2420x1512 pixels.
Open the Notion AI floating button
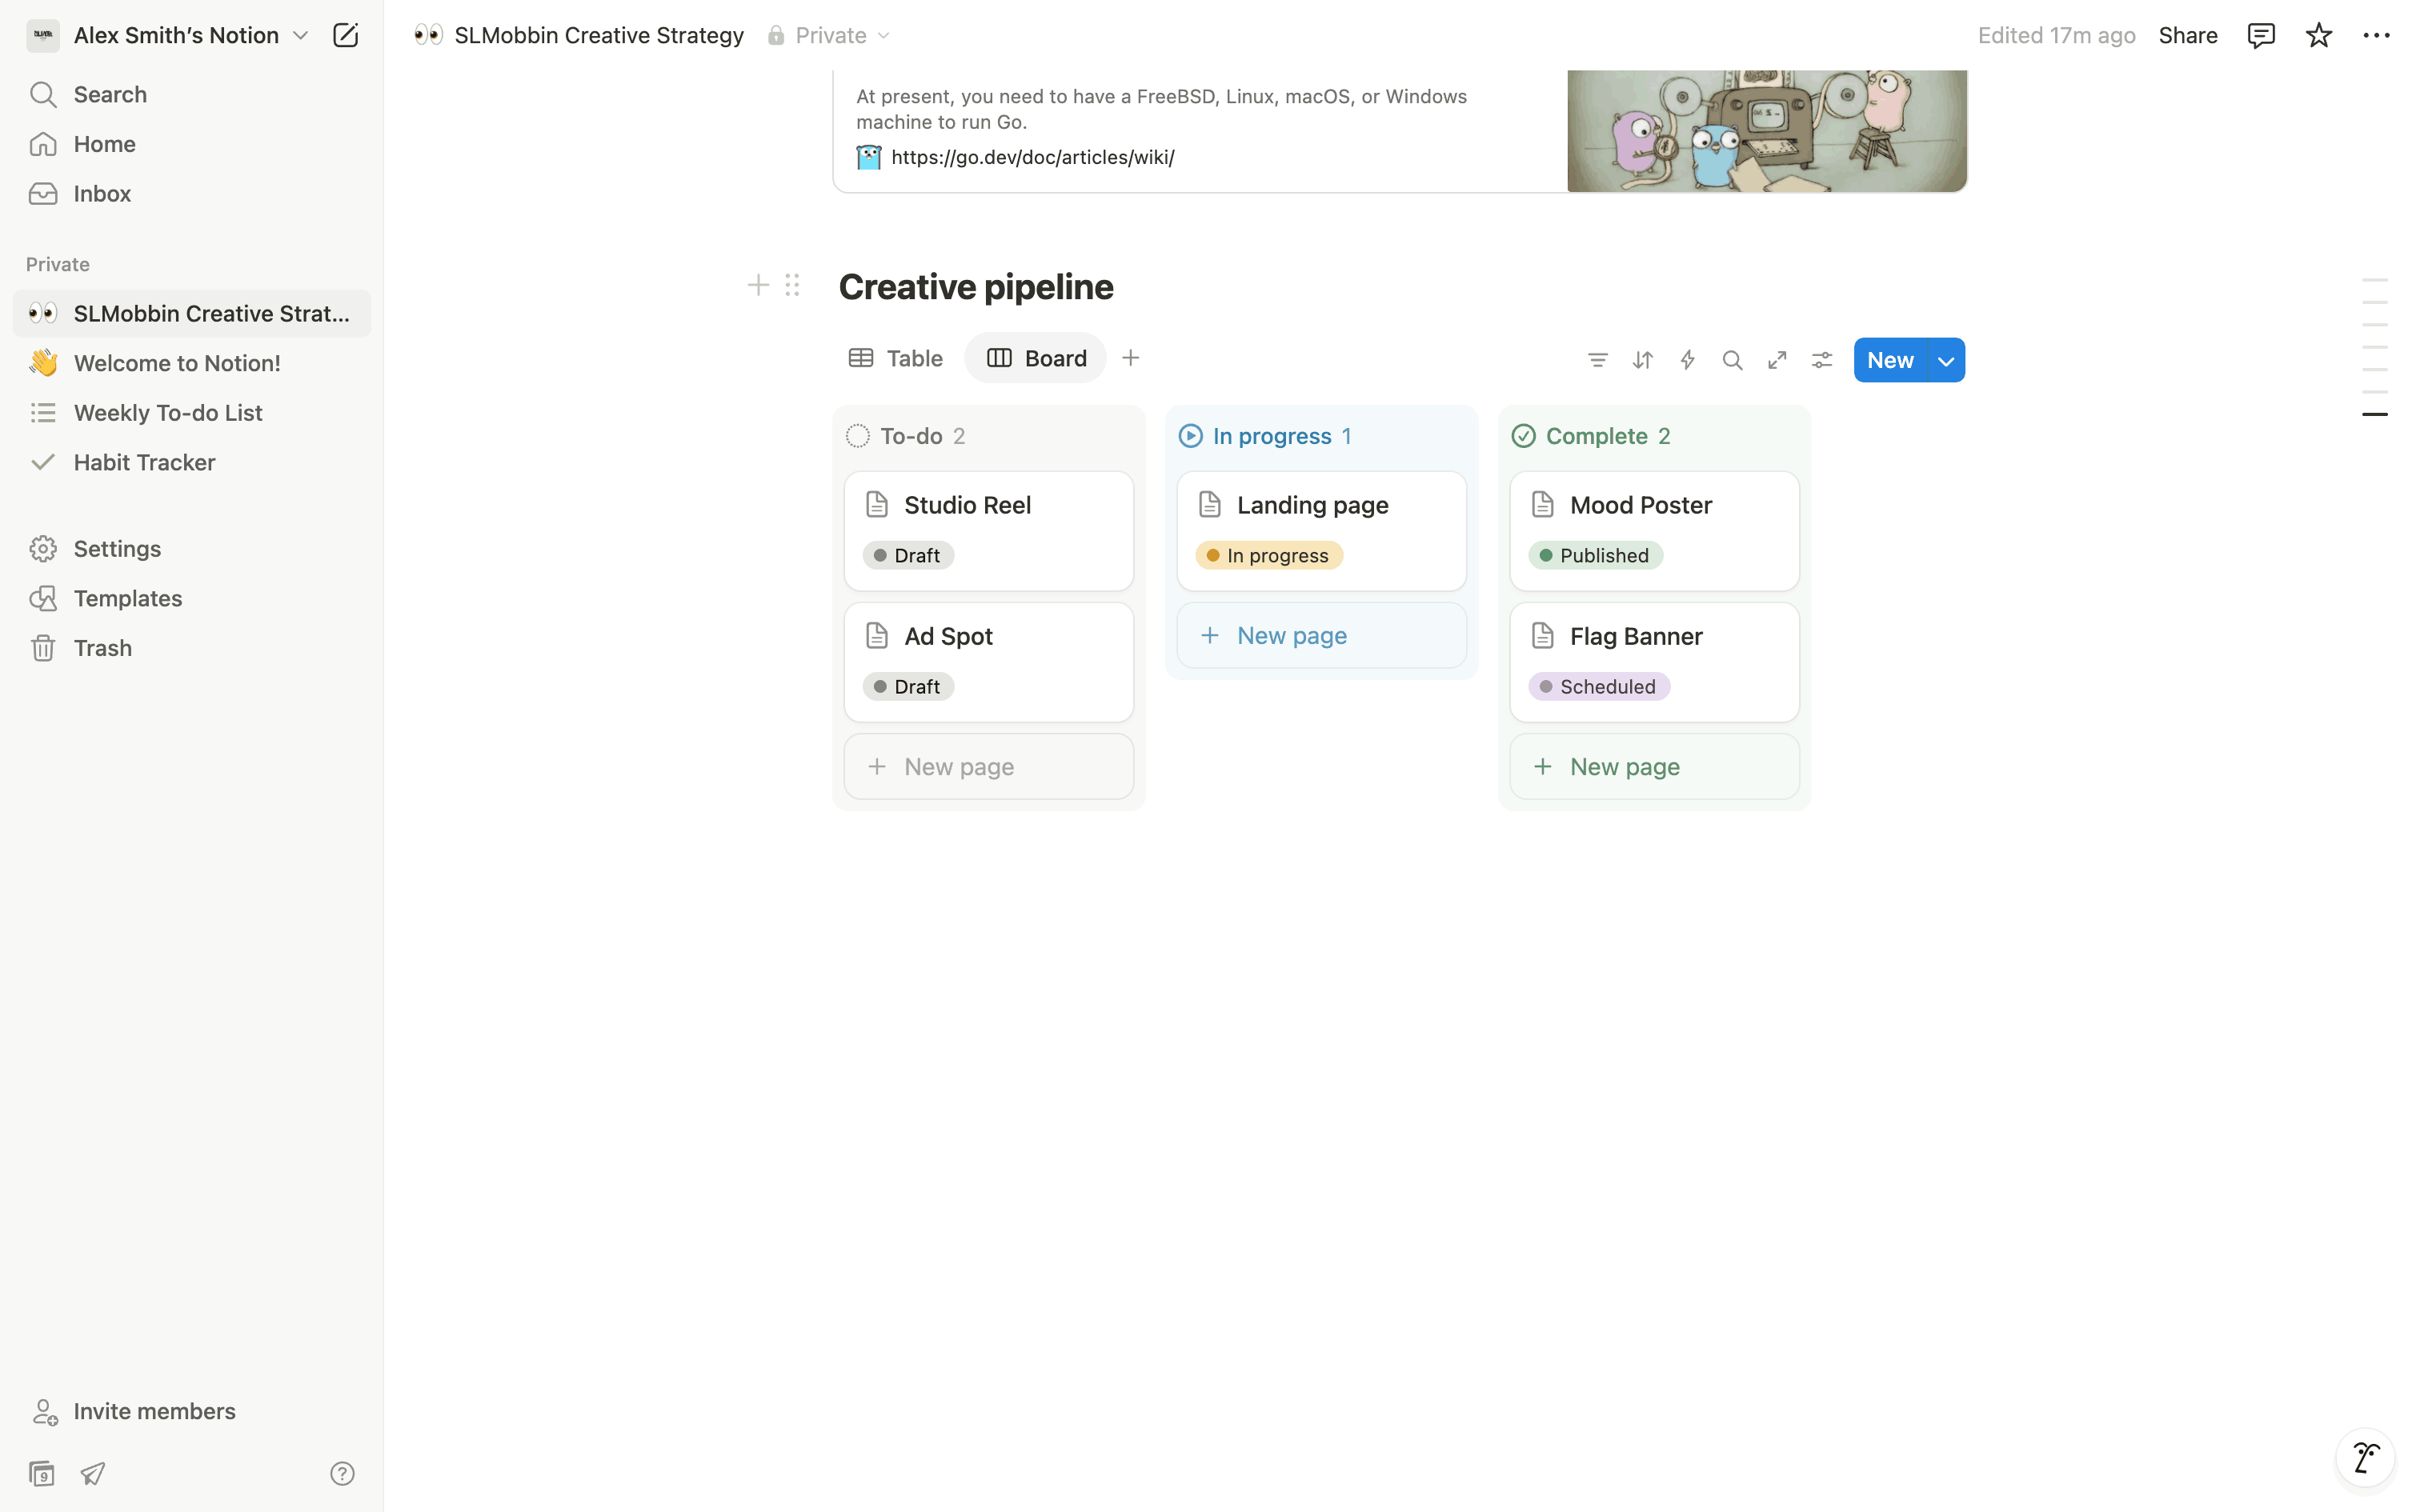2364,1458
